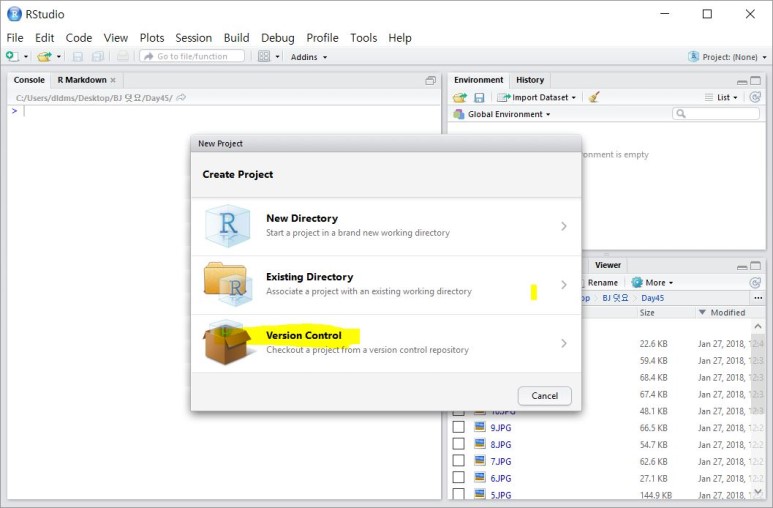
Task: Switch to the Console tab
Action: (29, 80)
